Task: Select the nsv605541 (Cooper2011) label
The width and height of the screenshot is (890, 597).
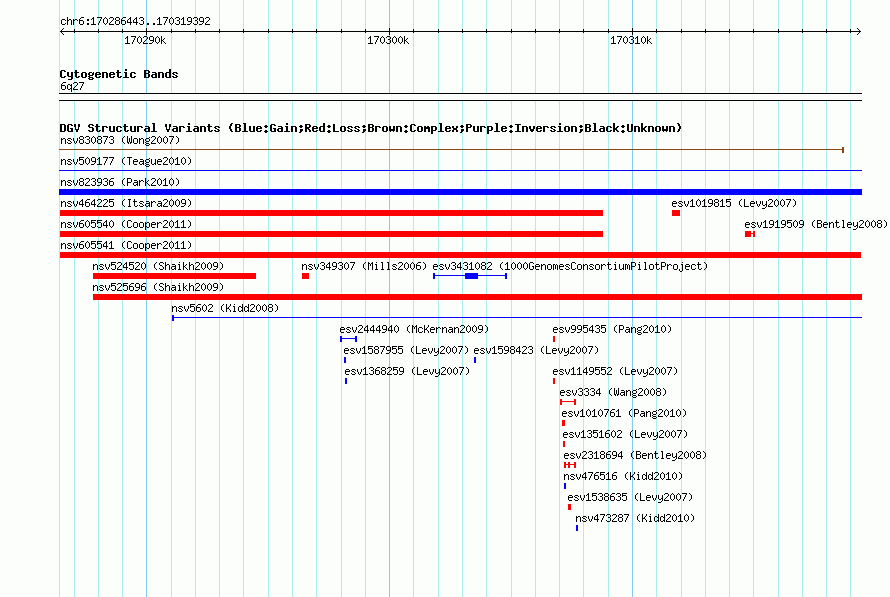Action: (x=126, y=245)
